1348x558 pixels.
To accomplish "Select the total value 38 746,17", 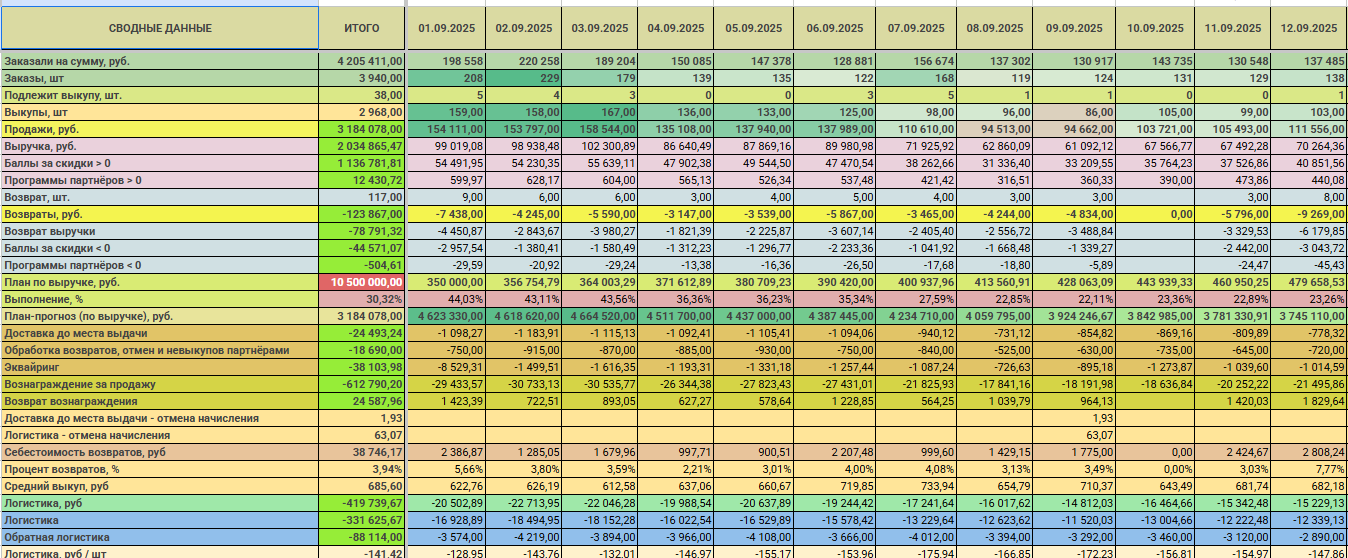I will click(362, 452).
